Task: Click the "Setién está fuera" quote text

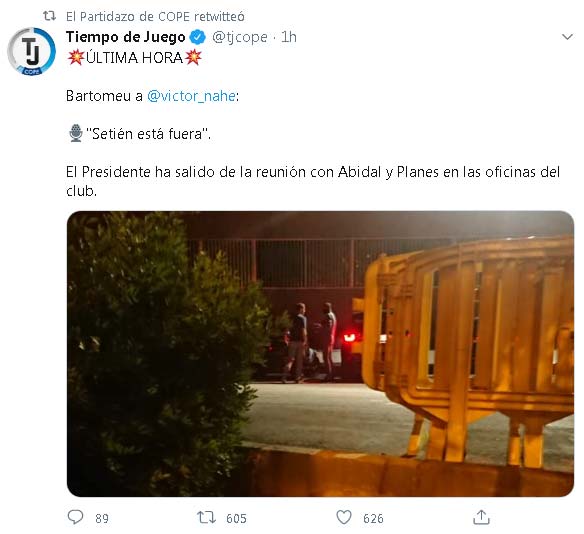Action: click(149, 134)
